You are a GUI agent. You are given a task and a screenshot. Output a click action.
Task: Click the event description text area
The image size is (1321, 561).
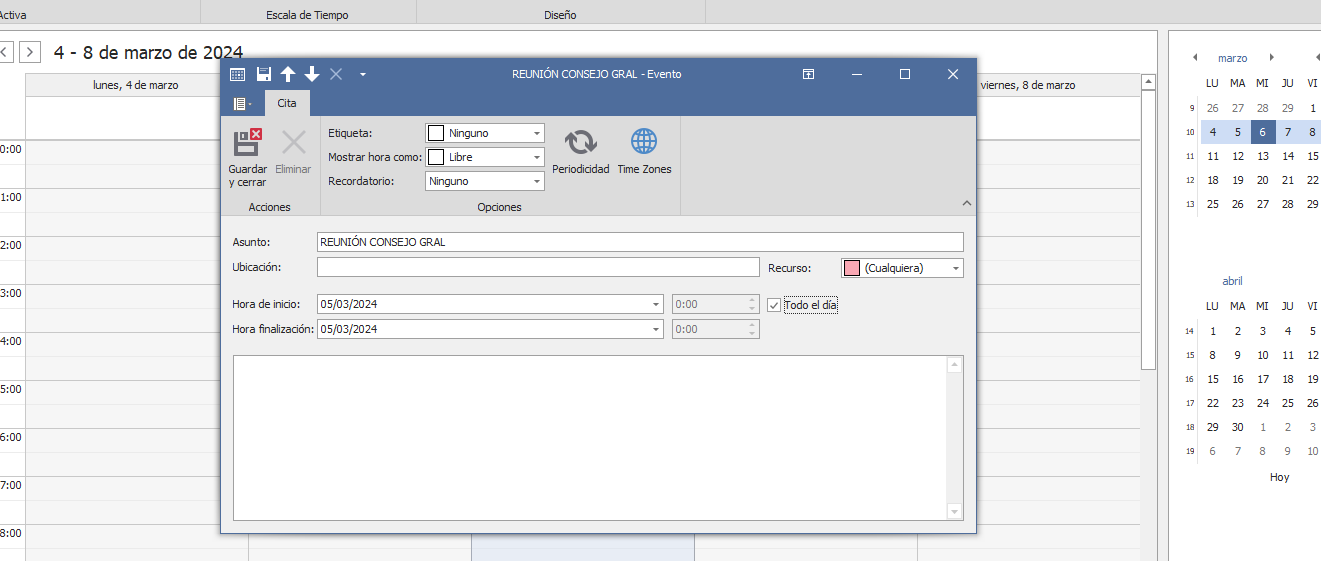point(590,438)
